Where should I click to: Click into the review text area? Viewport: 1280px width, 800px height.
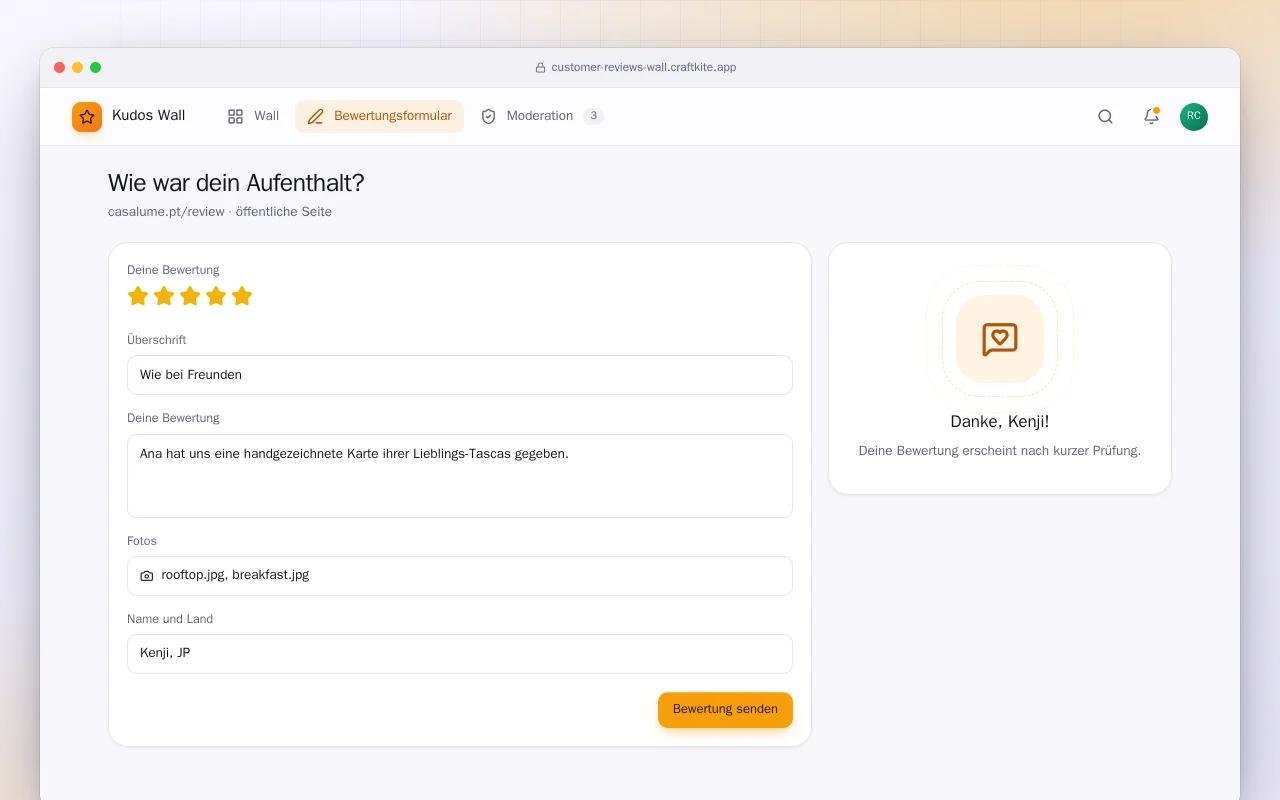click(x=460, y=476)
